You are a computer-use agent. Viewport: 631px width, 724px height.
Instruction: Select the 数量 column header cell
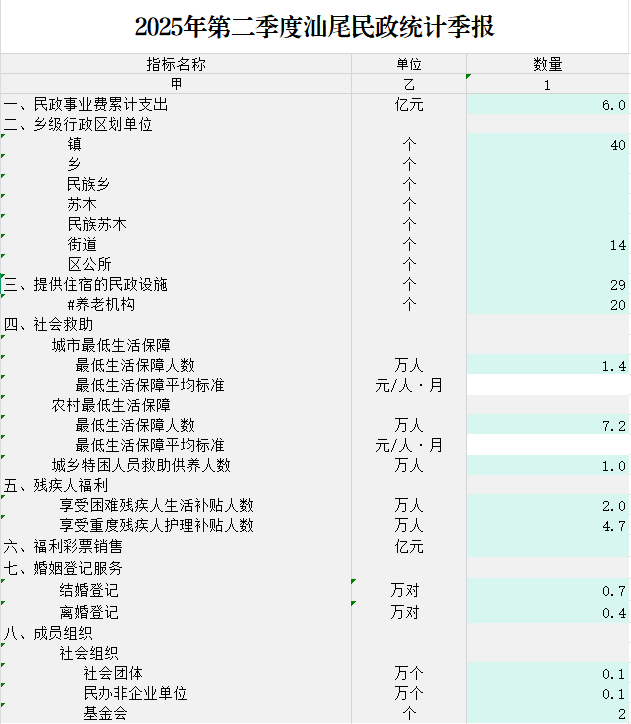click(547, 64)
